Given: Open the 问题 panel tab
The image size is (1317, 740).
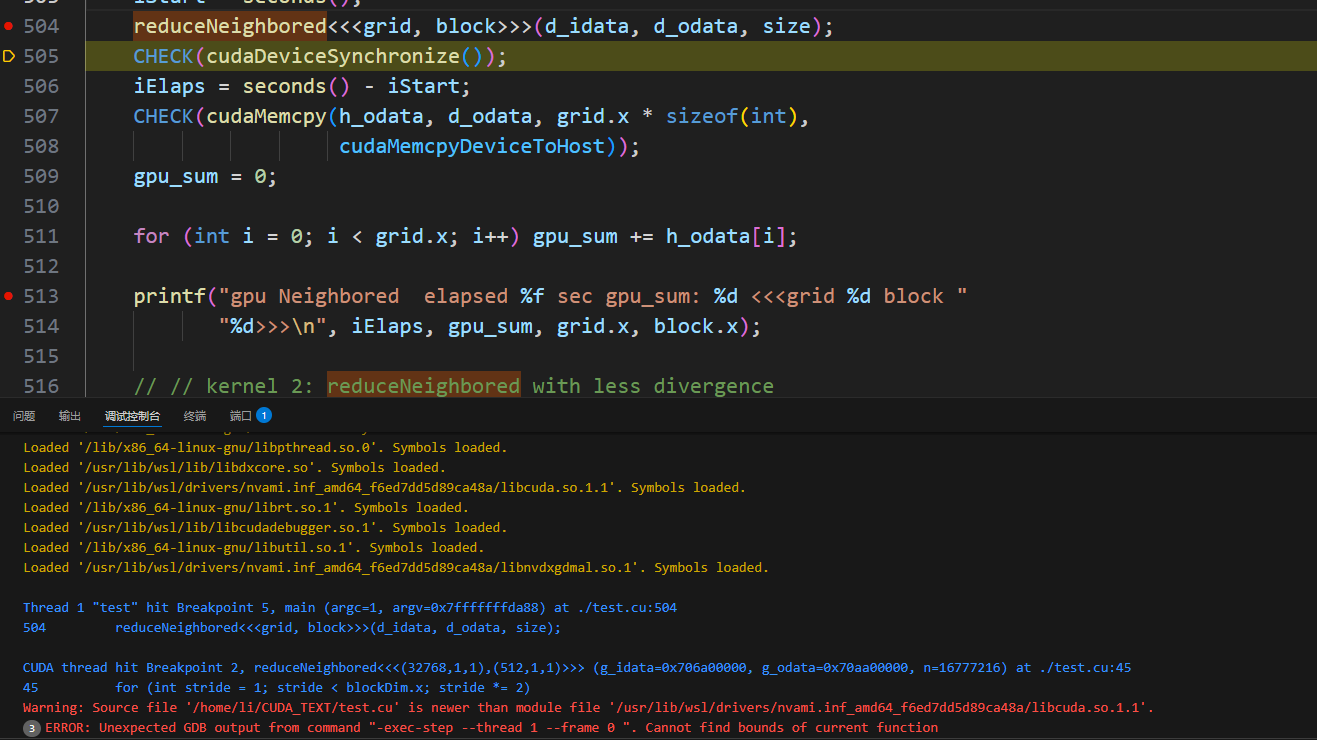Looking at the screenshot, I should [24, 416].
